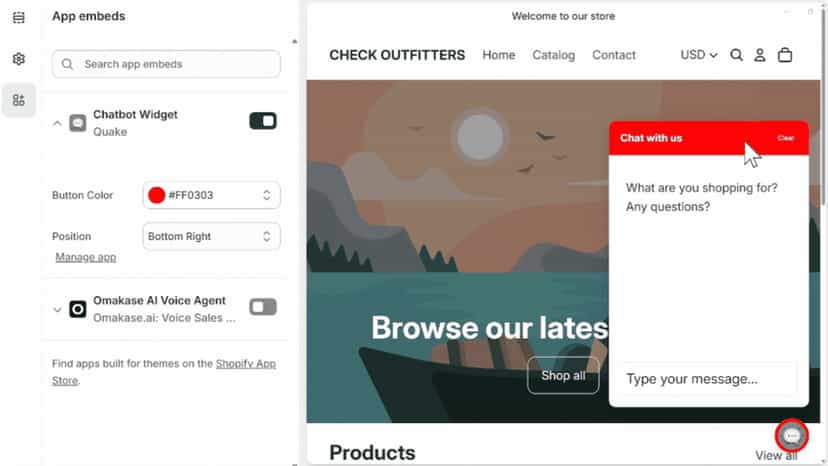Click the magnifier in Search app embeds
Viewport: 828px width, 466px height.
point(67,64)
